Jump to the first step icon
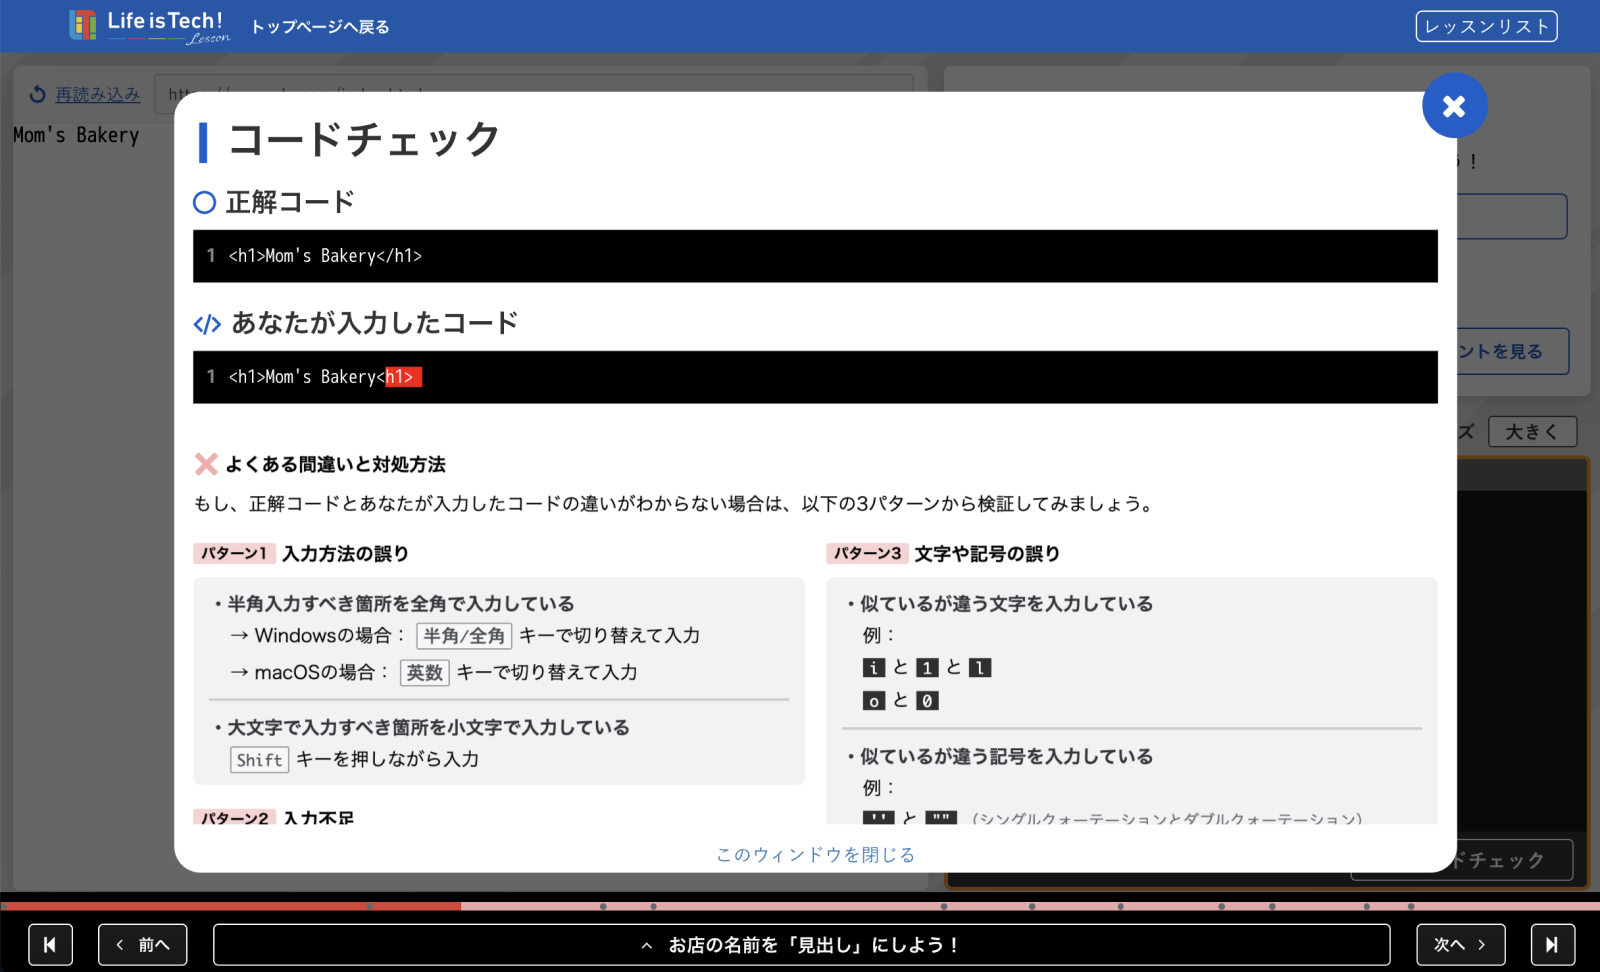 coord(50,944)
